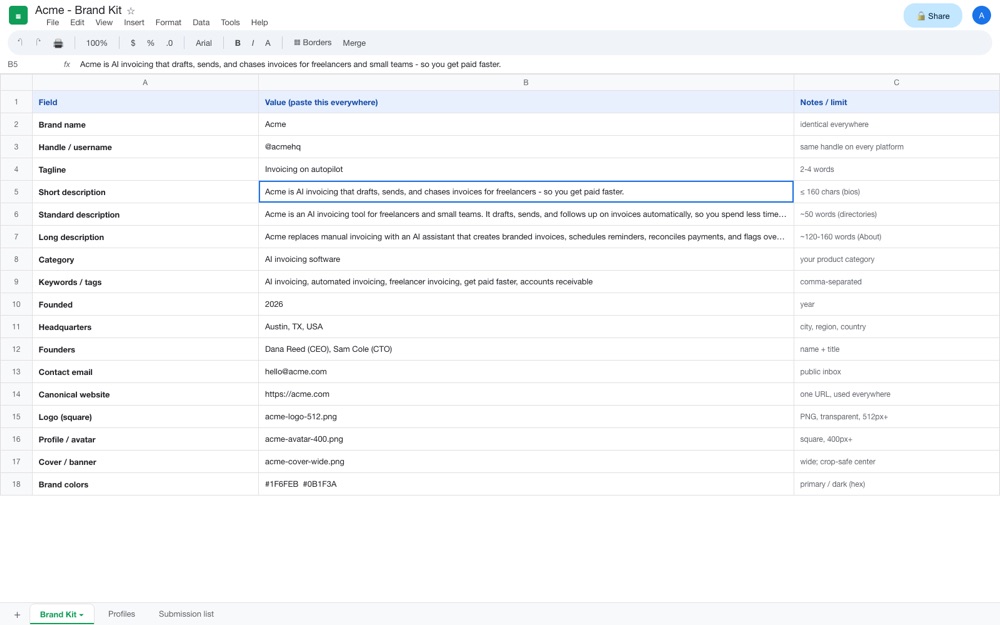Open the File menu
Image resolution: width=1000 pixels, height=625 pixels.
pyautogui.click(x=52, y=22)
